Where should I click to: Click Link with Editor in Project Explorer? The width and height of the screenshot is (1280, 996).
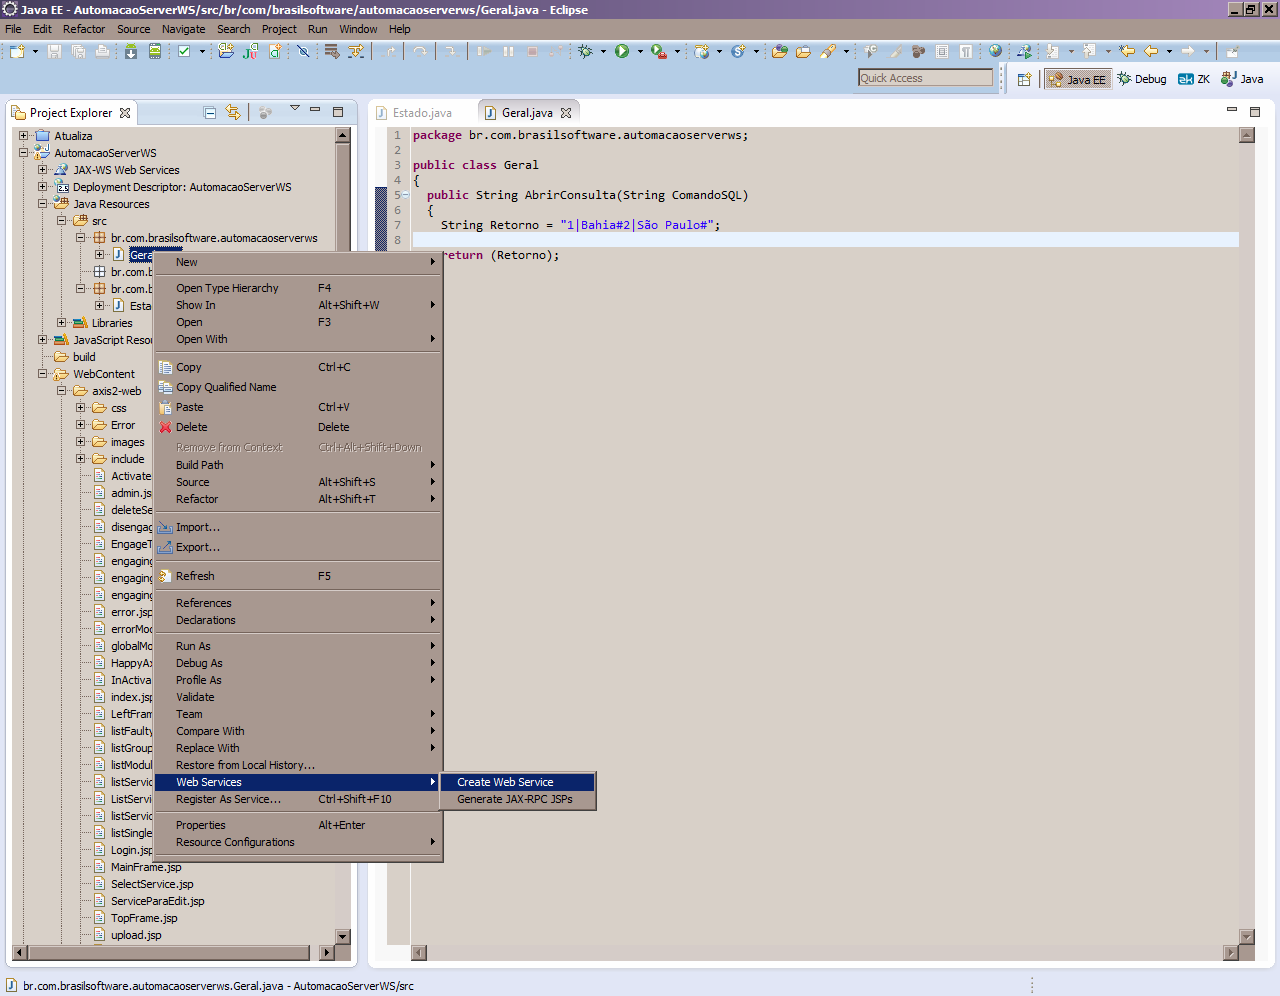[x=233, y=113]
